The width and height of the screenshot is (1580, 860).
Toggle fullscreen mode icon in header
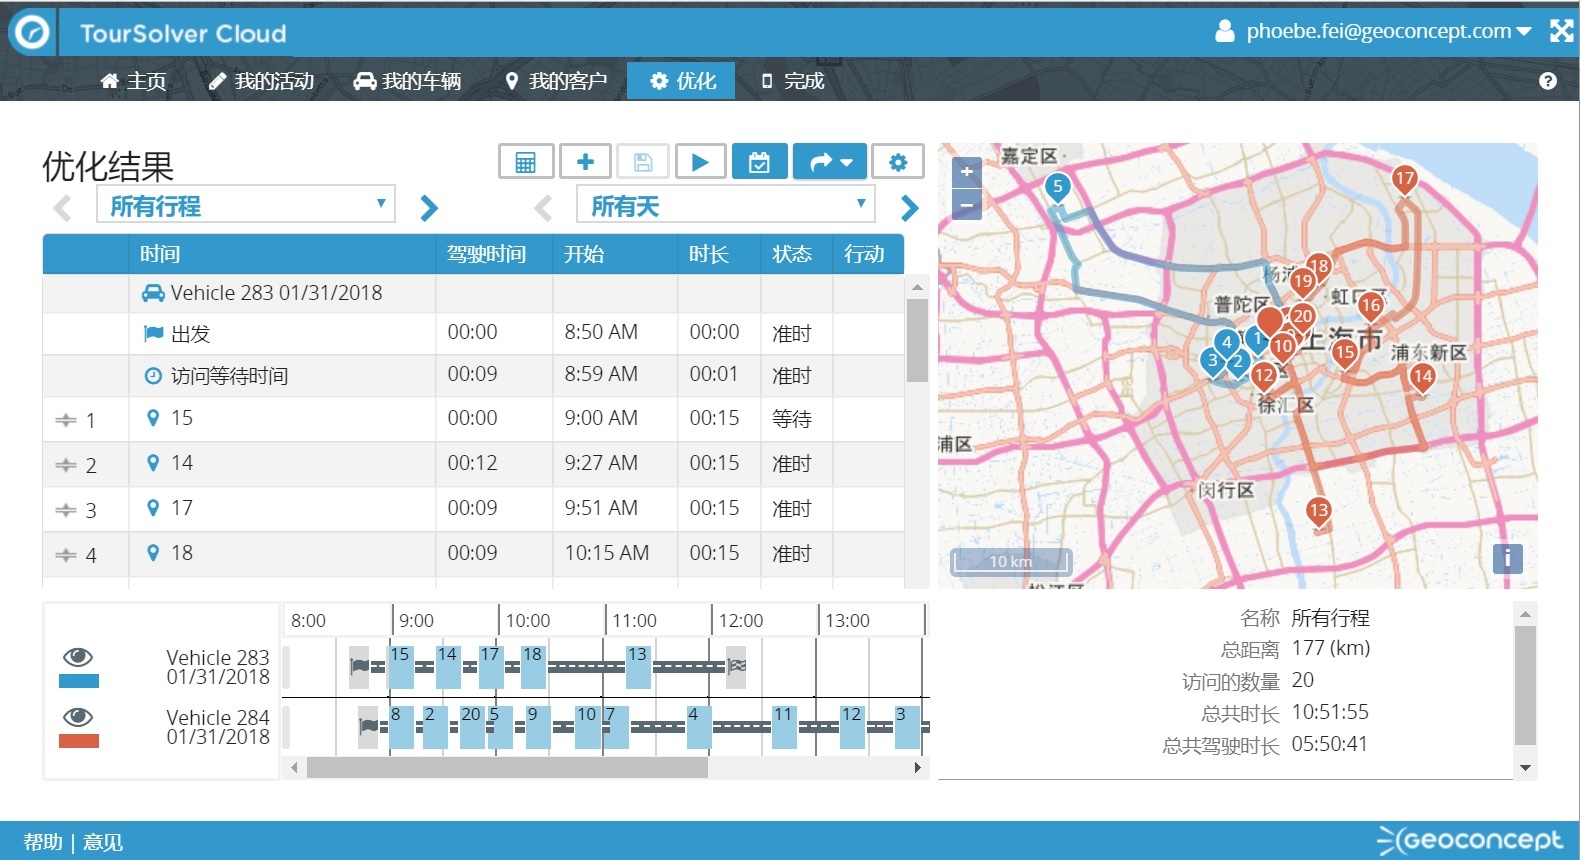coord(1560,31)
